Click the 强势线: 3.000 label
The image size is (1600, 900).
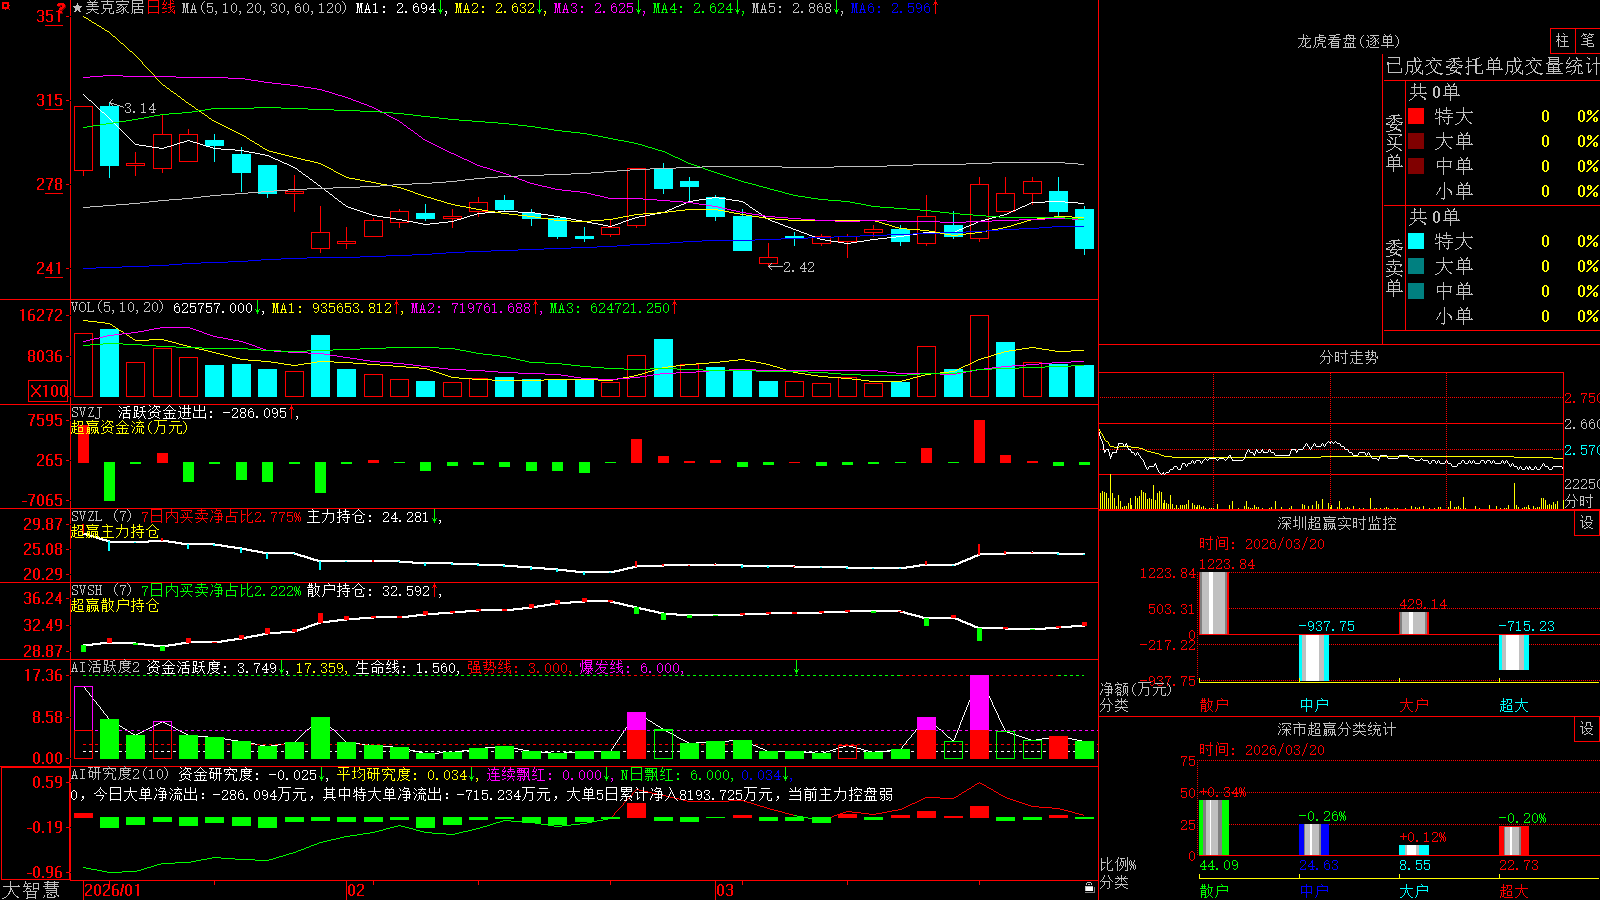pos(519,667)
